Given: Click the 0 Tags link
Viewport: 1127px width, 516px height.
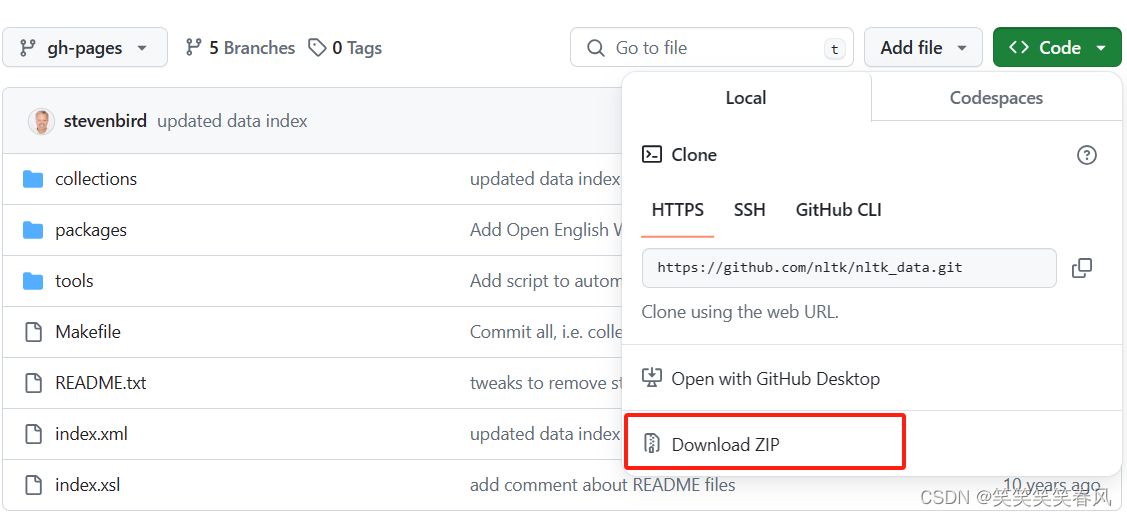Looking at the screenshot, I should tap(345, 47).
